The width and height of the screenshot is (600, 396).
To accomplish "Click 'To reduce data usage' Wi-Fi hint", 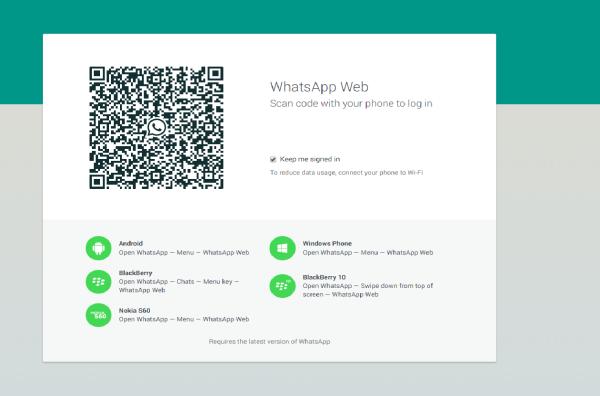I will point(346,173).
